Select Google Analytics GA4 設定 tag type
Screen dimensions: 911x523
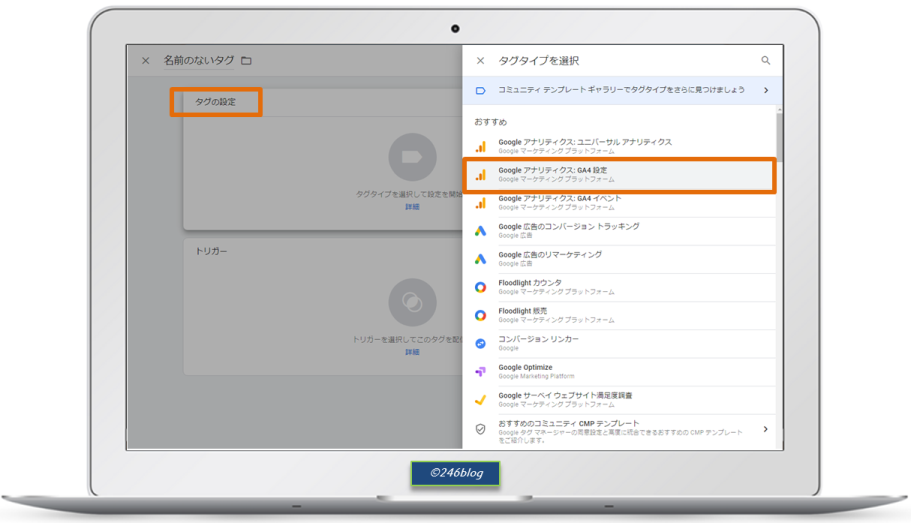(619, 175)
